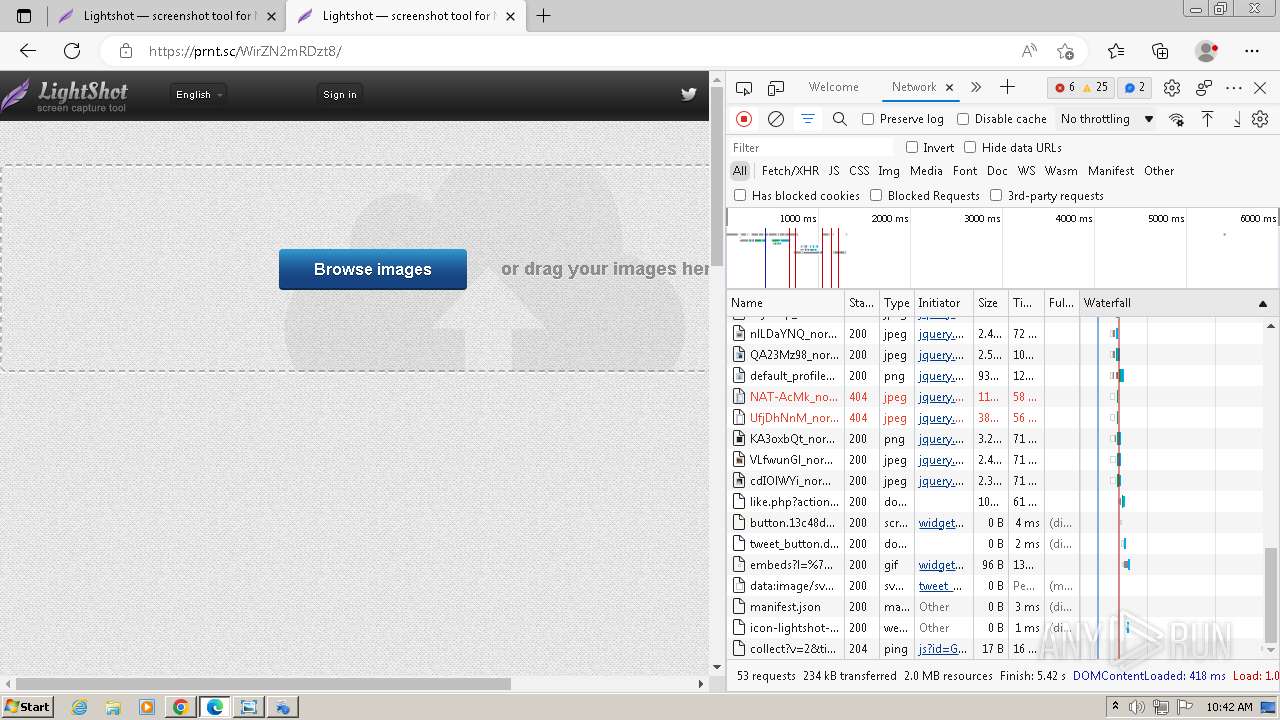Enable Disable cache checkbox

tap(963, 119)
